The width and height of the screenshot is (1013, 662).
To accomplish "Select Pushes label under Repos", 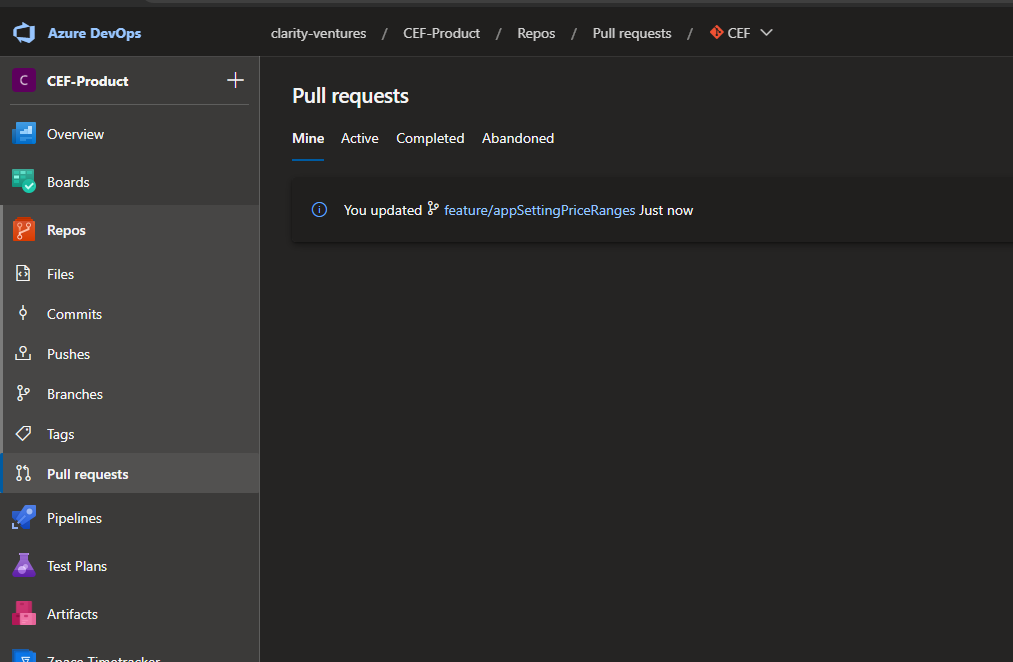I will (68, 355).
